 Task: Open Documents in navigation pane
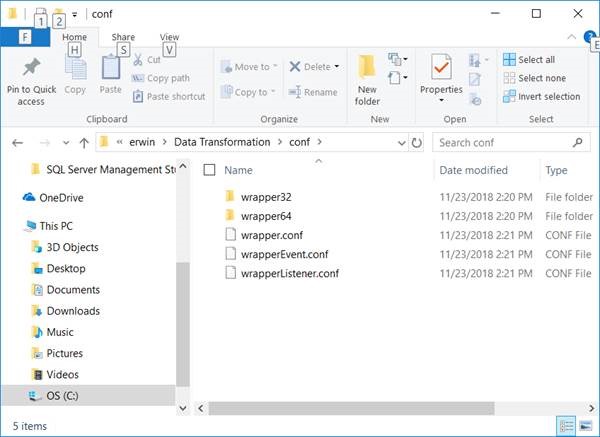click(66, 290)
